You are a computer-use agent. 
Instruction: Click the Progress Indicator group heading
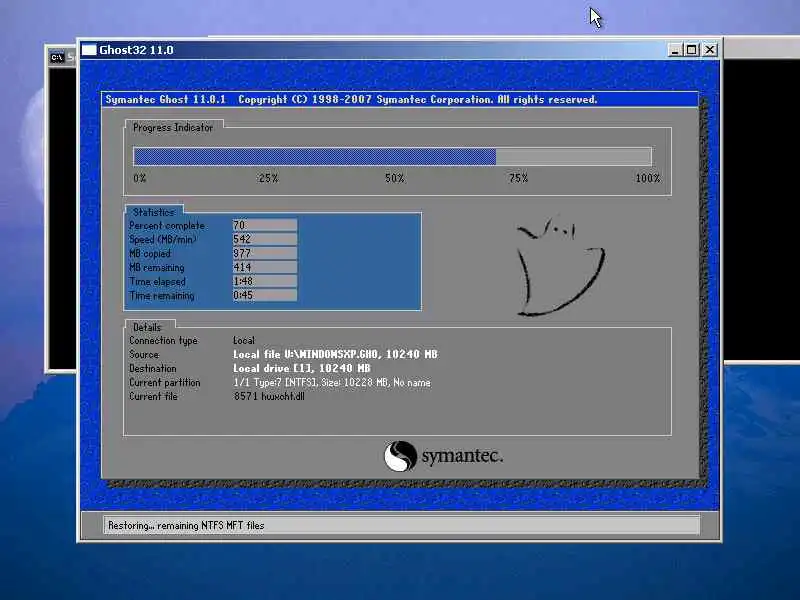point(173,128)
